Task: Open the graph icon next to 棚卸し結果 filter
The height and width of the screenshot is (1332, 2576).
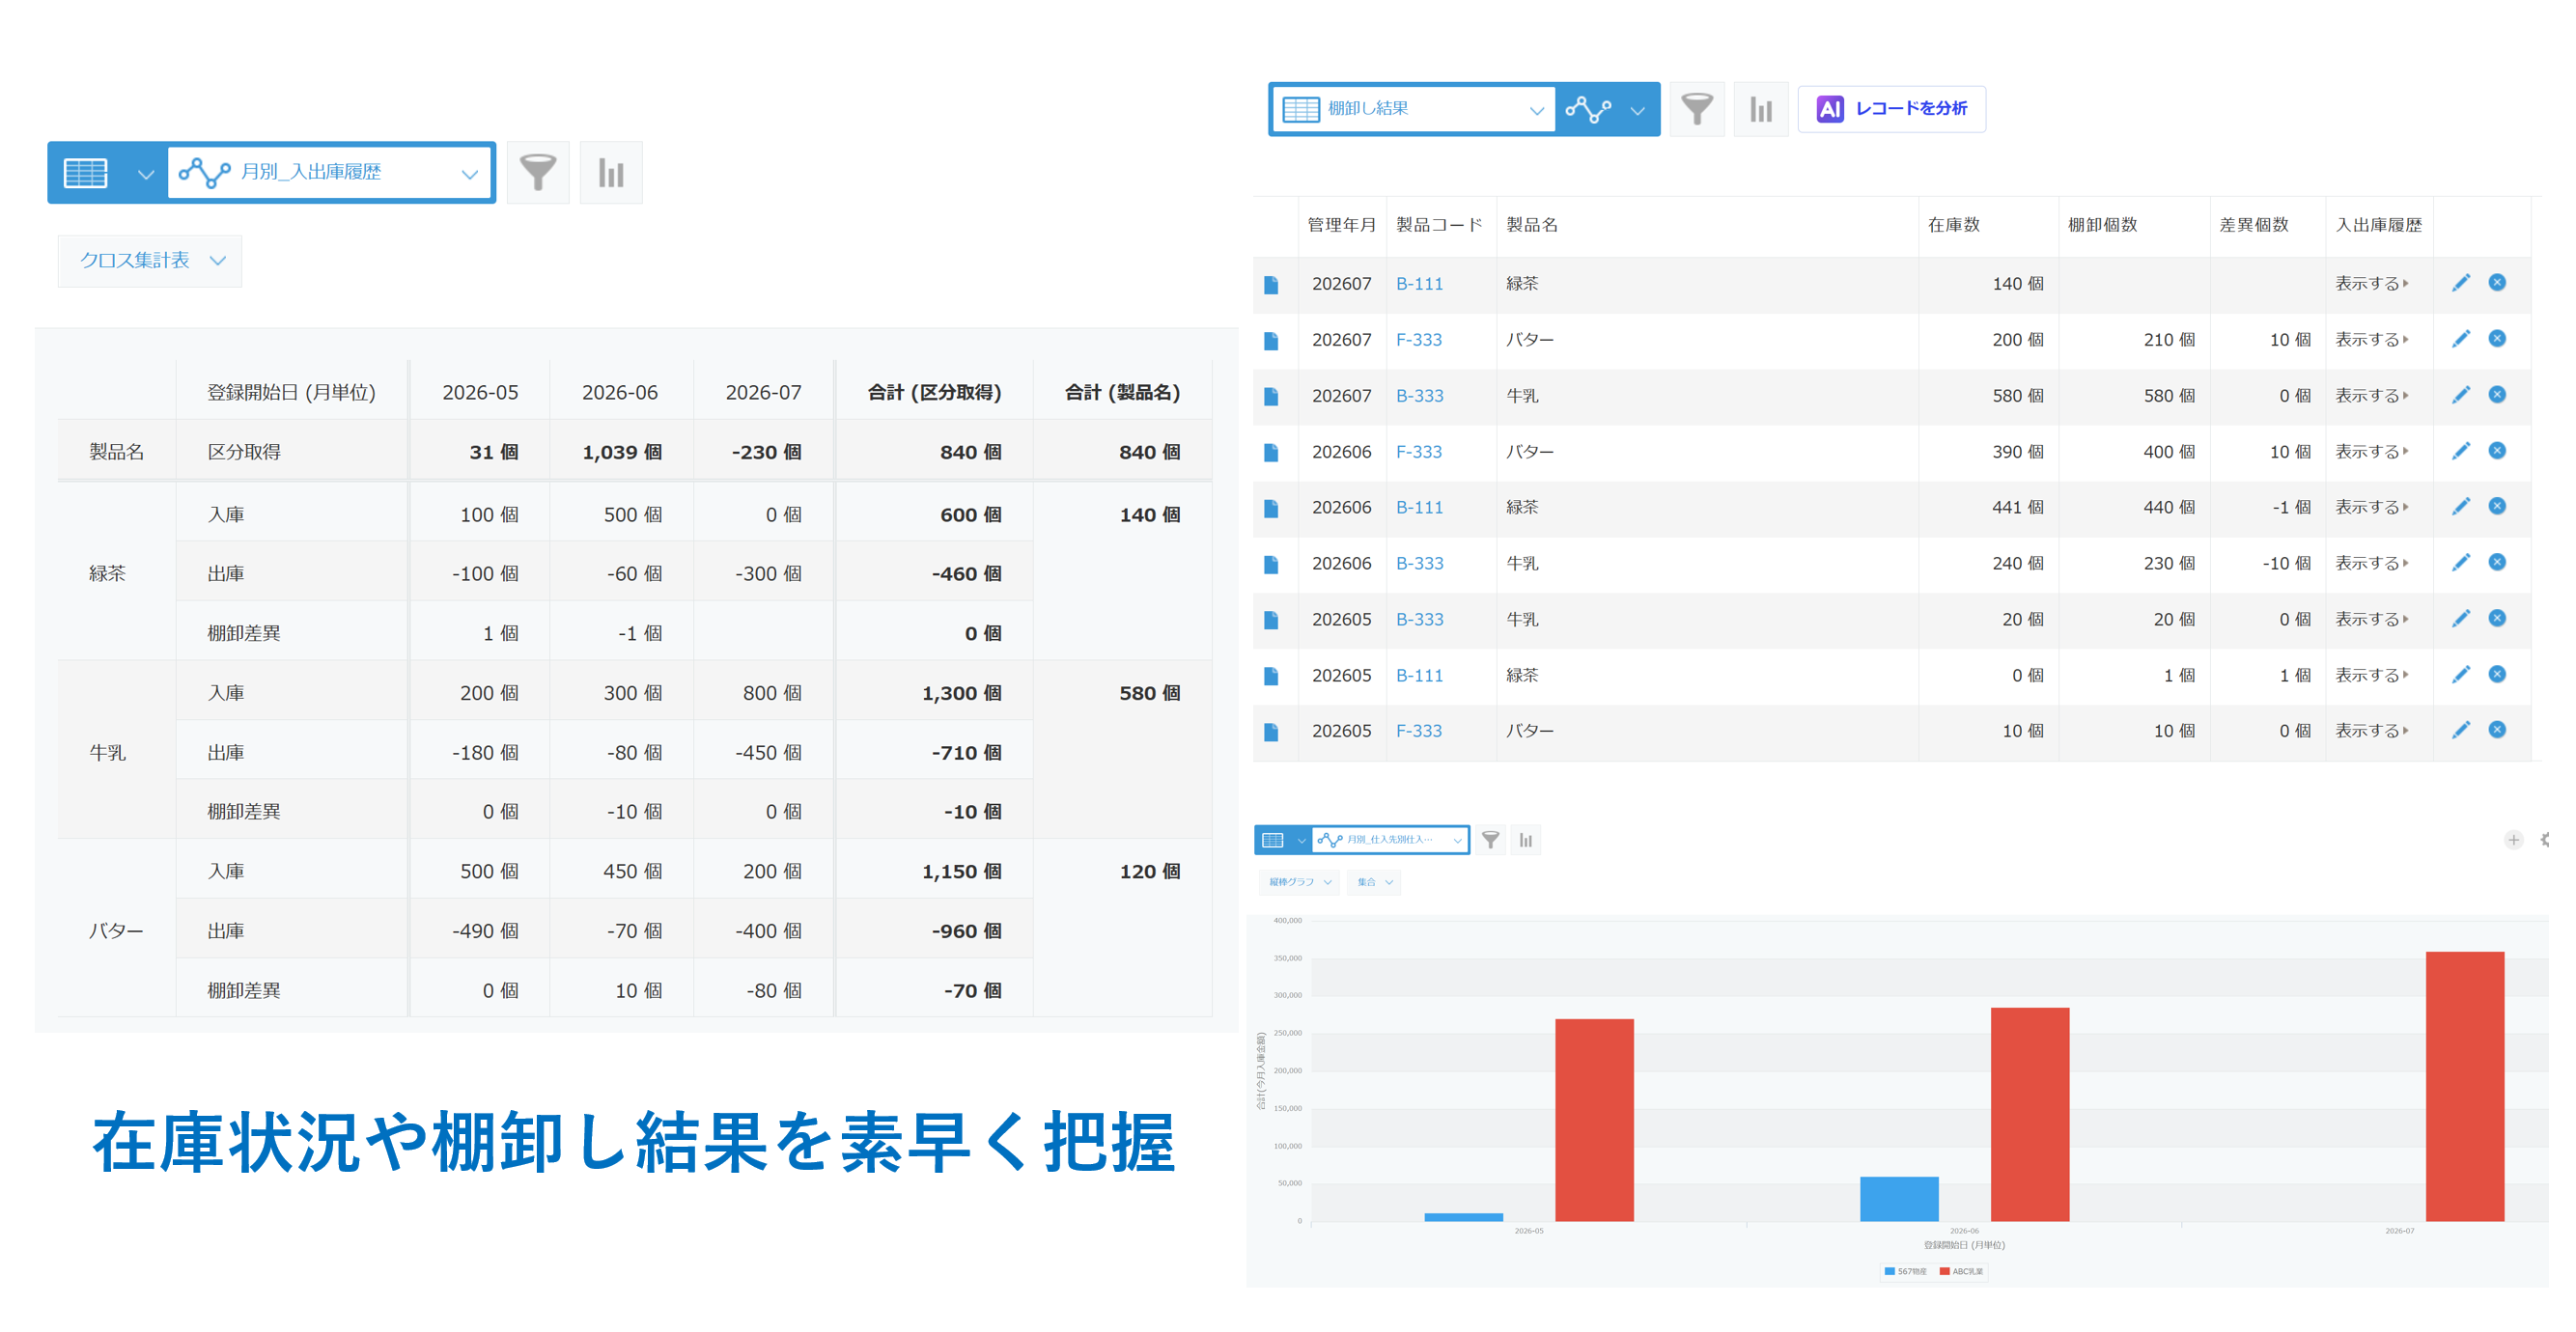Action: [1761, 109]
